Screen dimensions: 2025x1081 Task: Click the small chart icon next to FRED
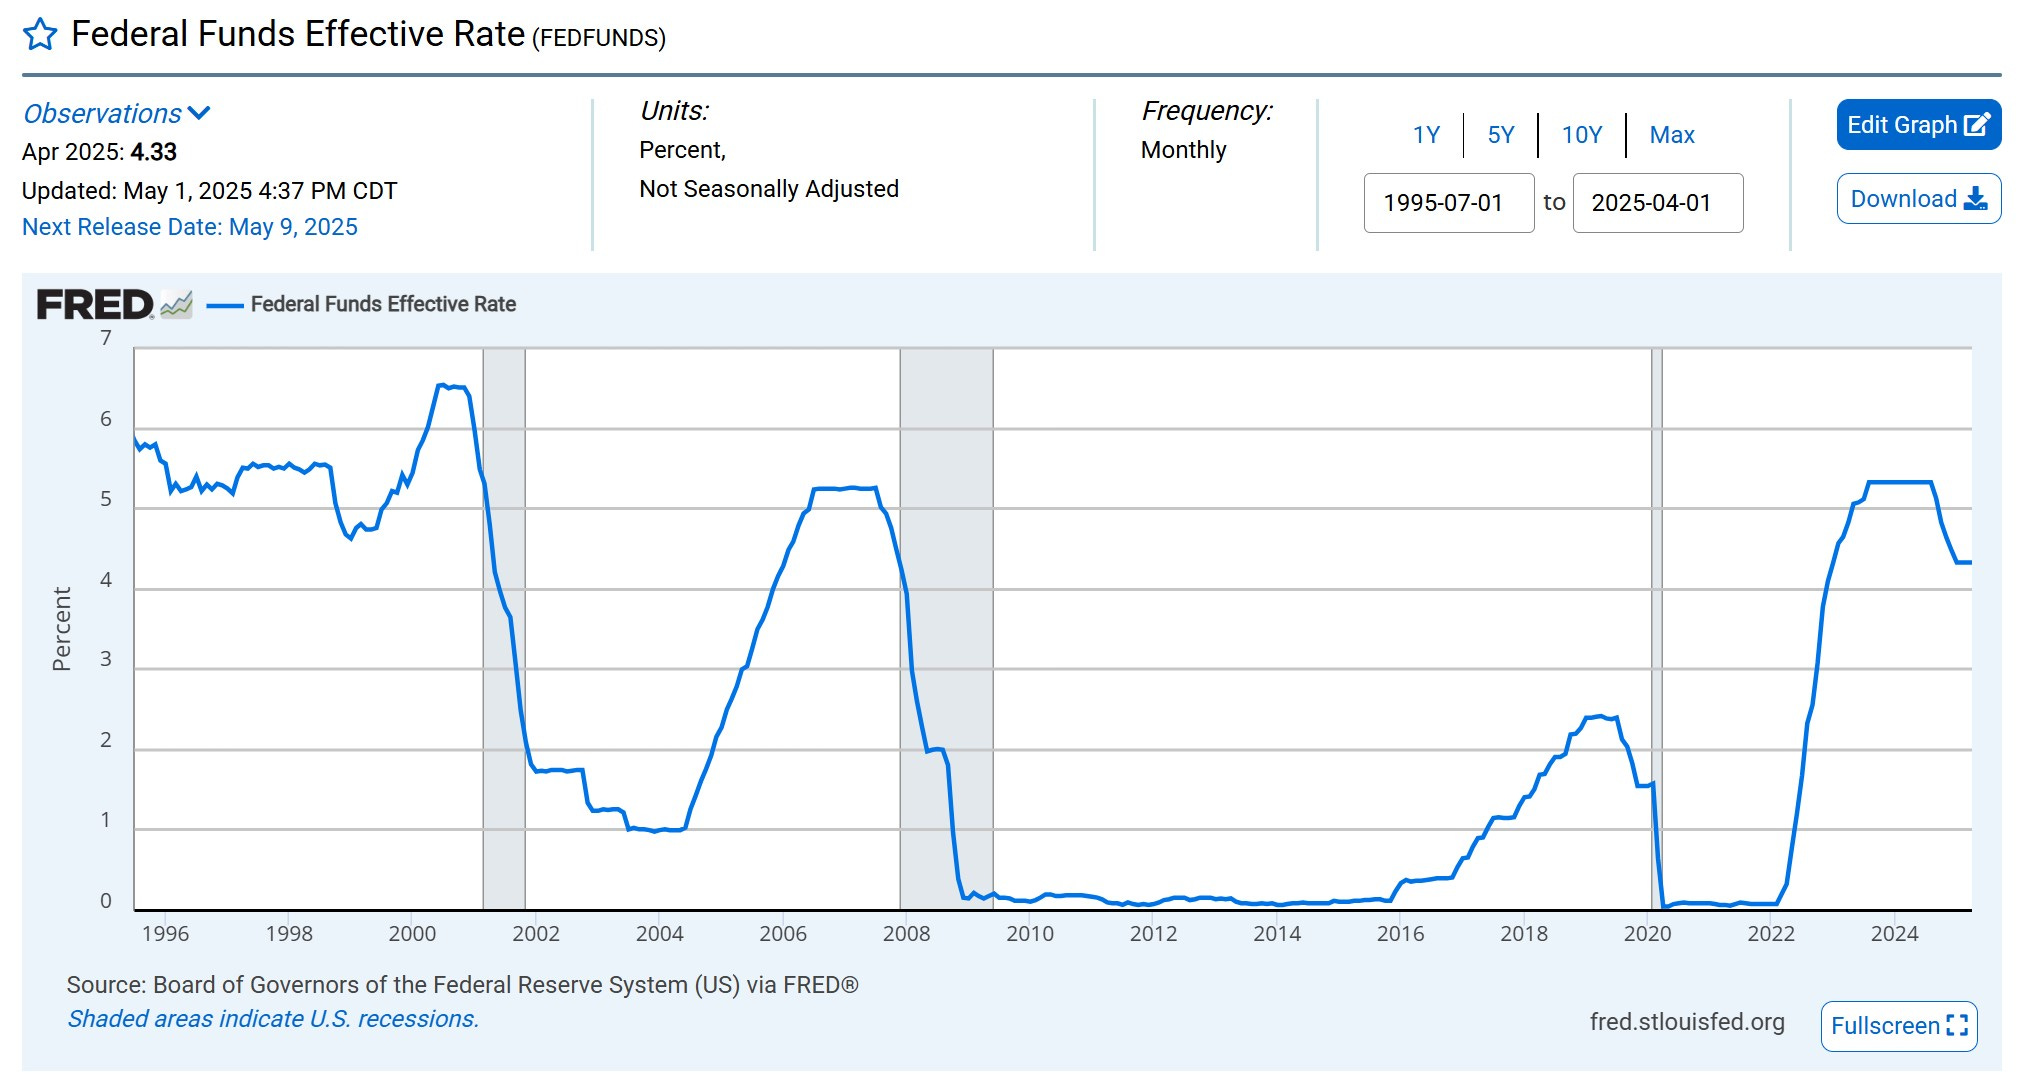pos(176,304)
